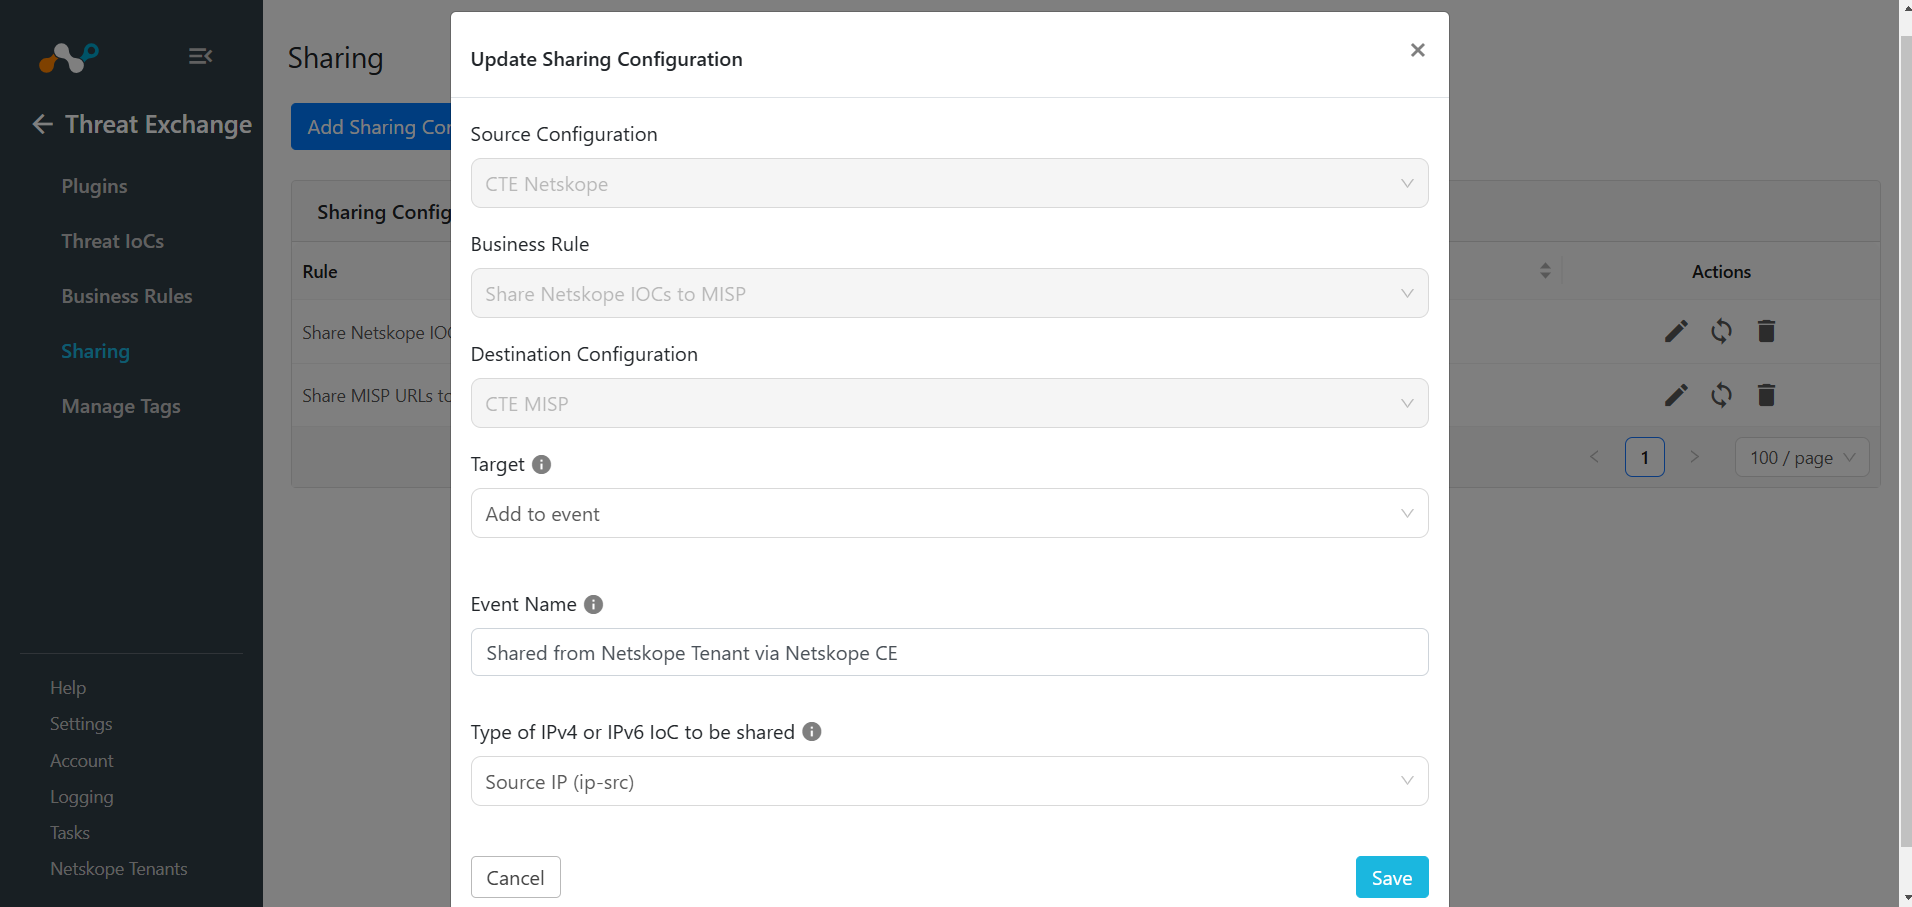Open the 100 / page size selector

(x=1801, y=457)
